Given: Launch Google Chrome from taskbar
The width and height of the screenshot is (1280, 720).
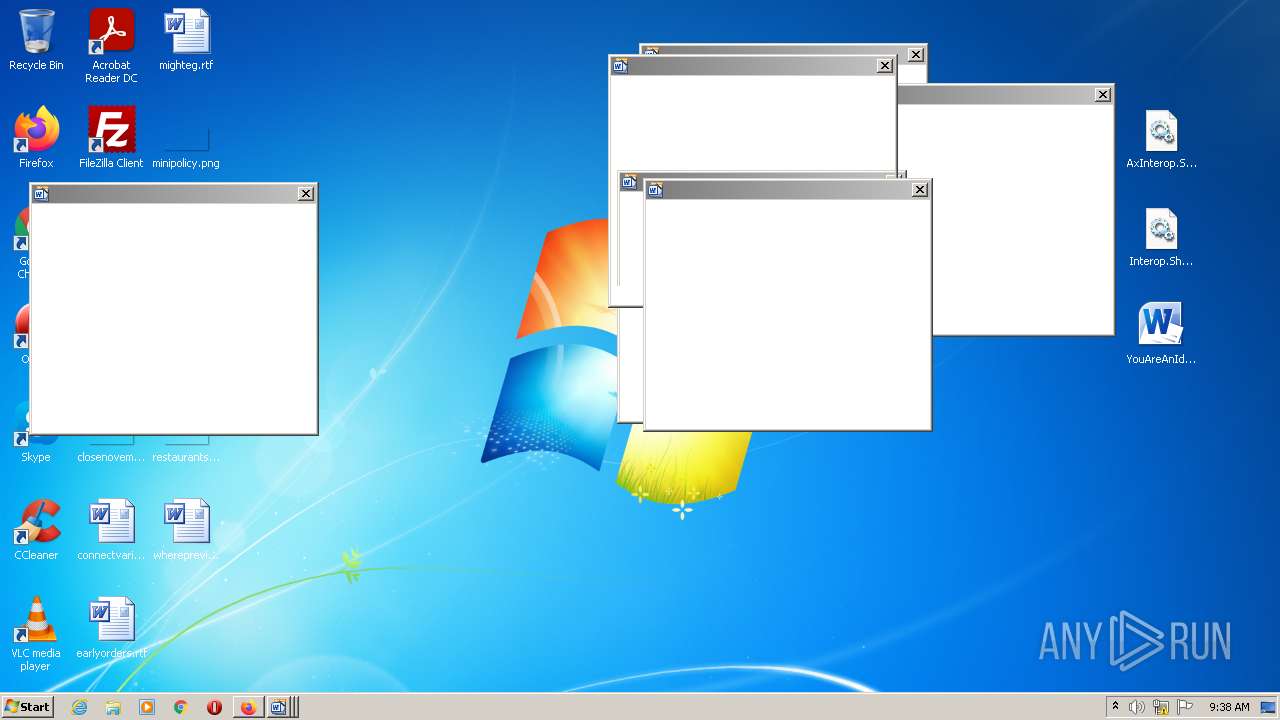Looking at the screenshot, I should click(x=180, y=707).
